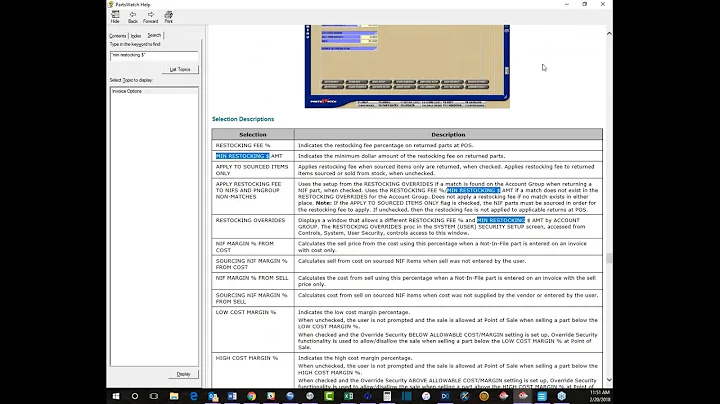
Task: Select the Search tab
Action: (154, 35)
